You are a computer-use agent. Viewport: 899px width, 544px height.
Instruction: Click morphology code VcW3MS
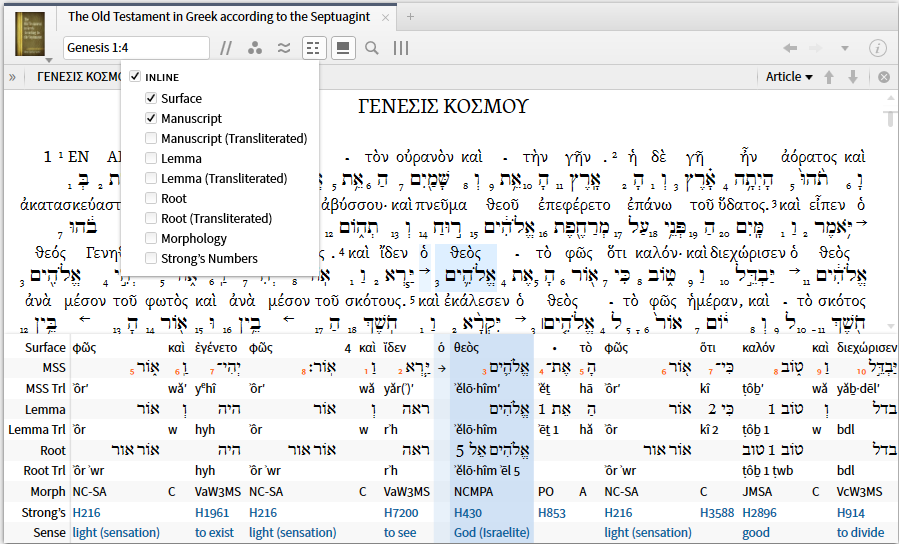(x=859, y=492)
